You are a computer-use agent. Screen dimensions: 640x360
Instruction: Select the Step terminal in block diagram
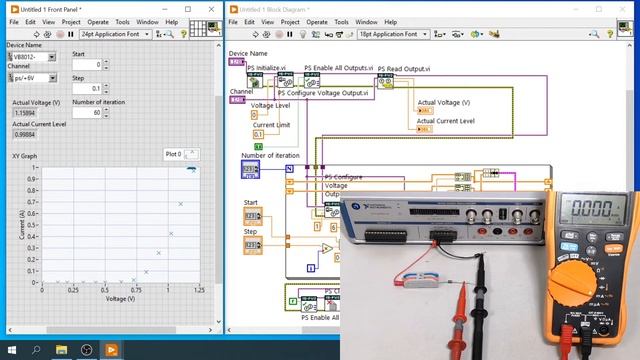(253, 245)
